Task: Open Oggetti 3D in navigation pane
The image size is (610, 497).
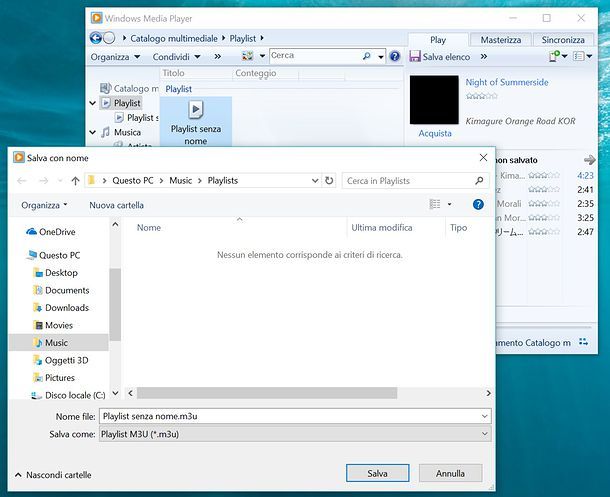Action: (61, 360)
